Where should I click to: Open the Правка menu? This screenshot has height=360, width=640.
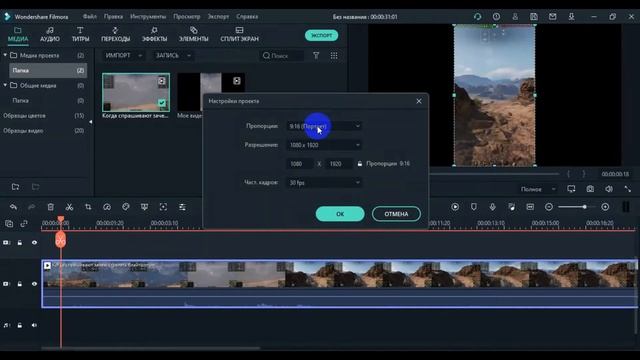[x=113, y=17]
